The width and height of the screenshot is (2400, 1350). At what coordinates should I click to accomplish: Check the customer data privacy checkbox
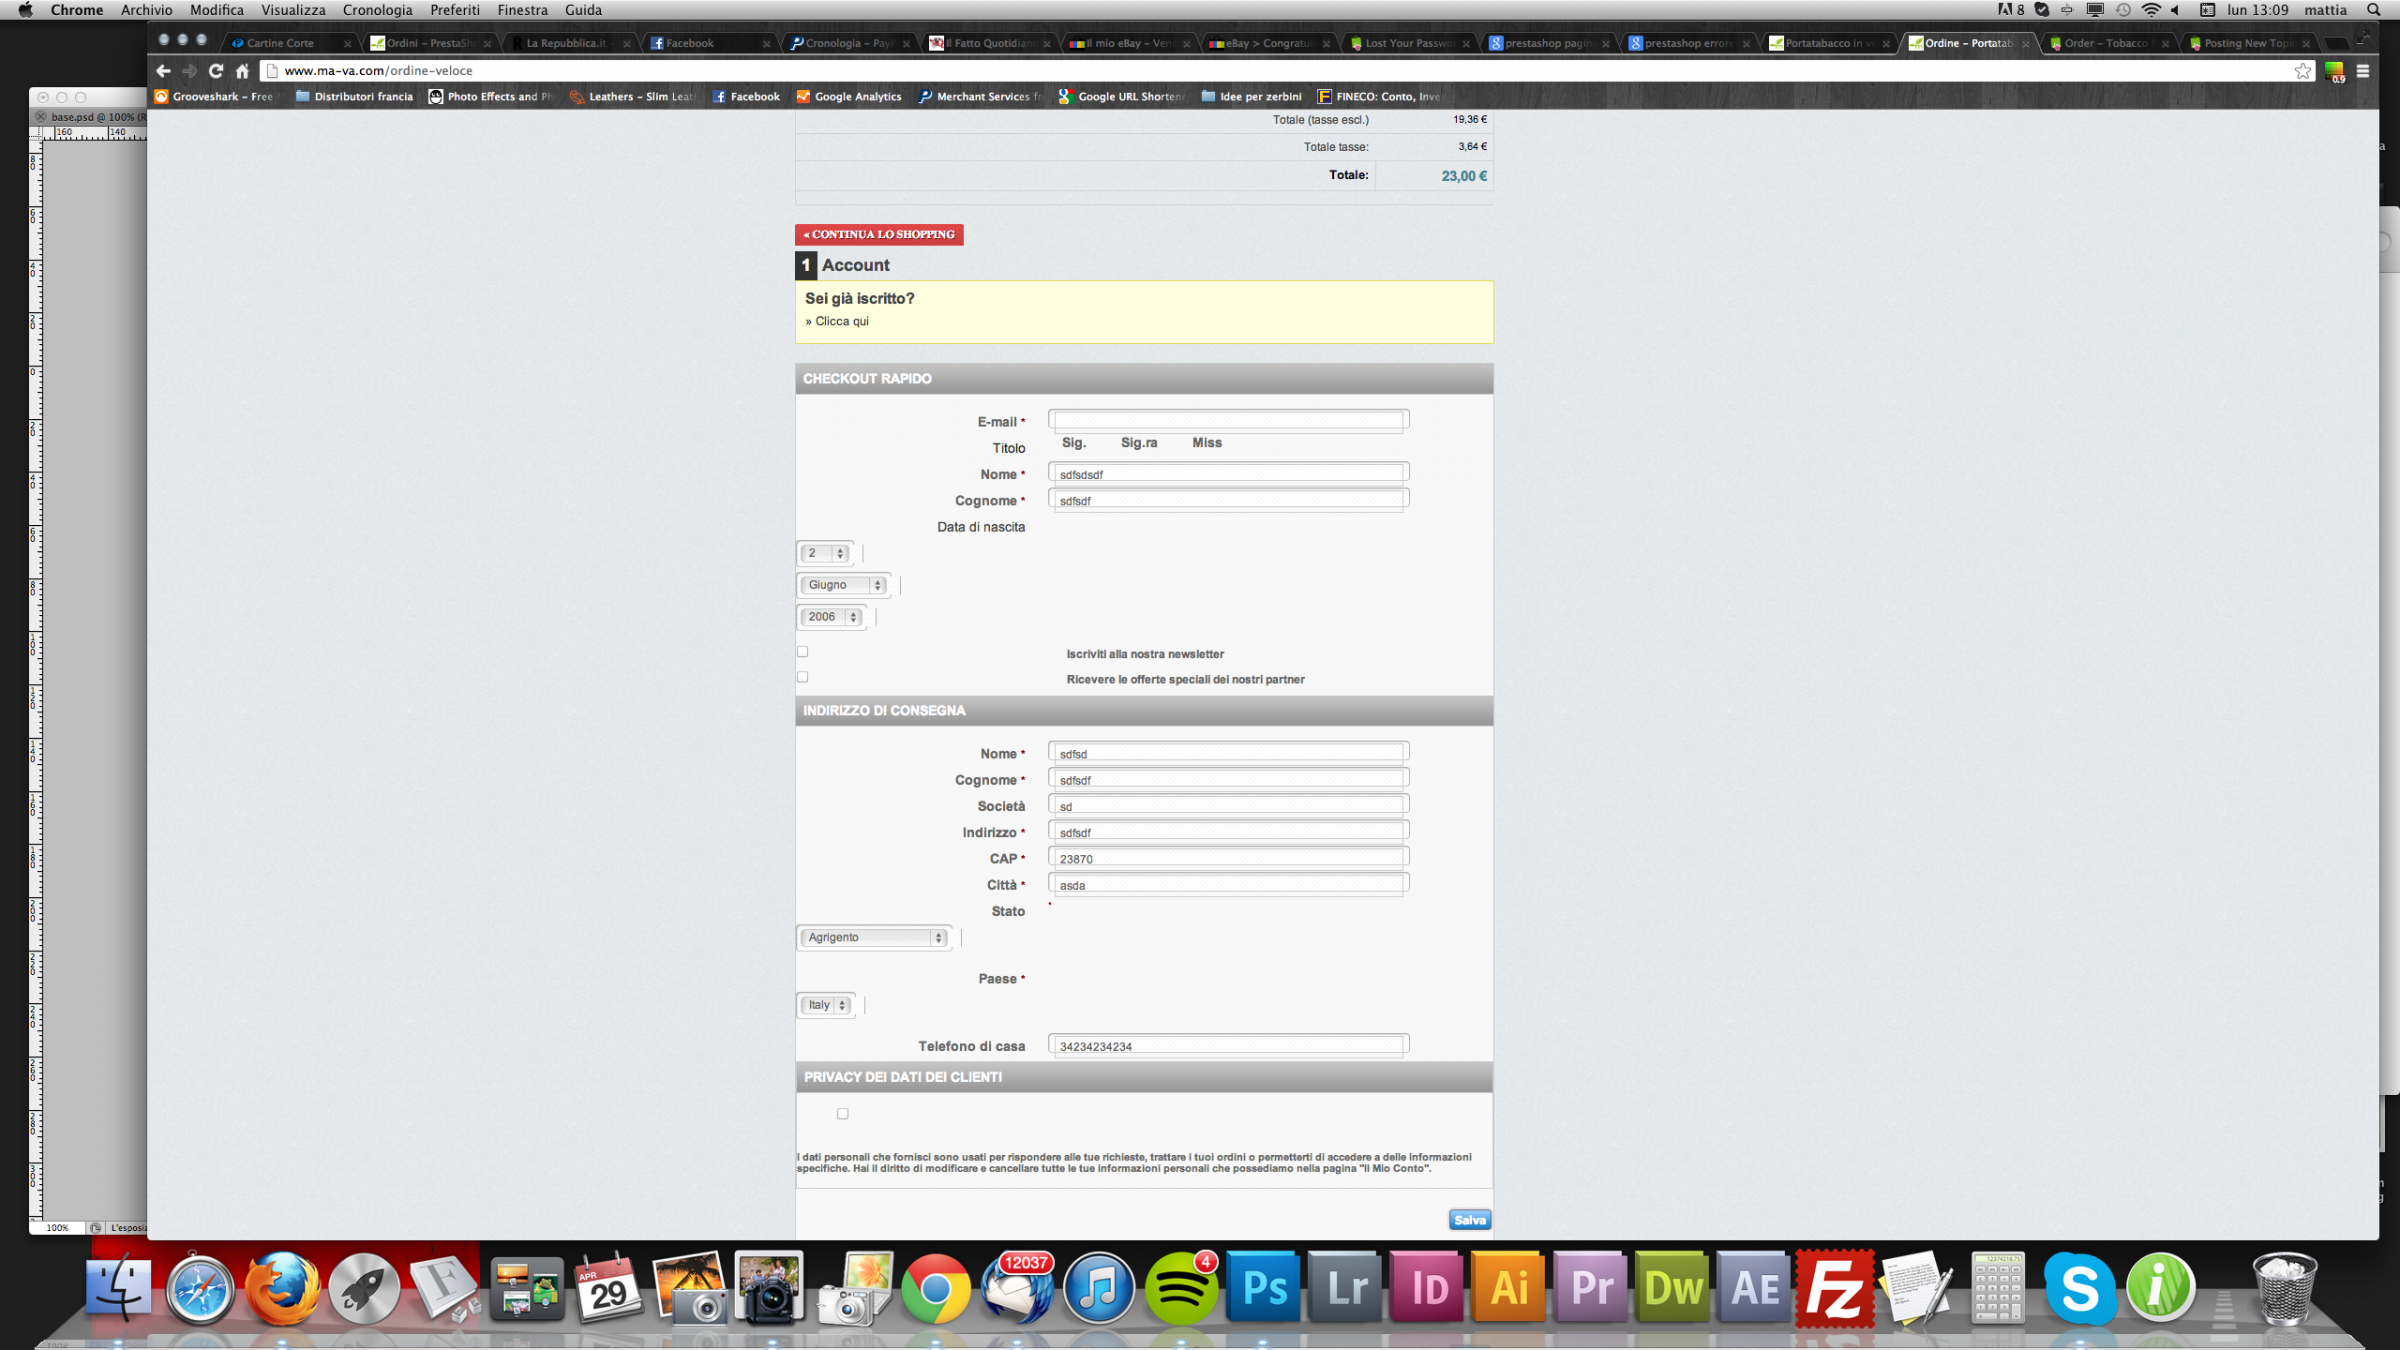[843, 1113]
